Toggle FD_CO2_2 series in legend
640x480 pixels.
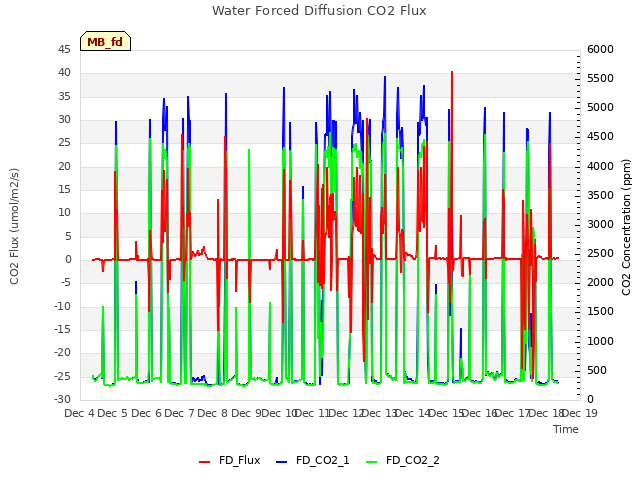(x=403, y=461)
